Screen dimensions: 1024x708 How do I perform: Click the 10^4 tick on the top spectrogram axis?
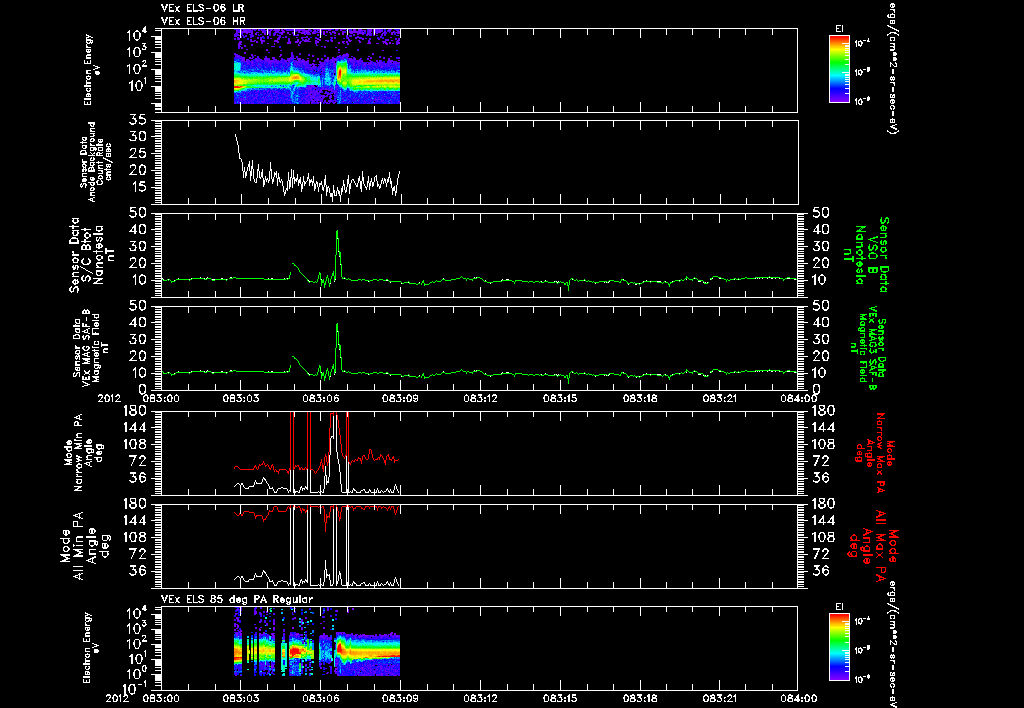(x=136, y=35)
